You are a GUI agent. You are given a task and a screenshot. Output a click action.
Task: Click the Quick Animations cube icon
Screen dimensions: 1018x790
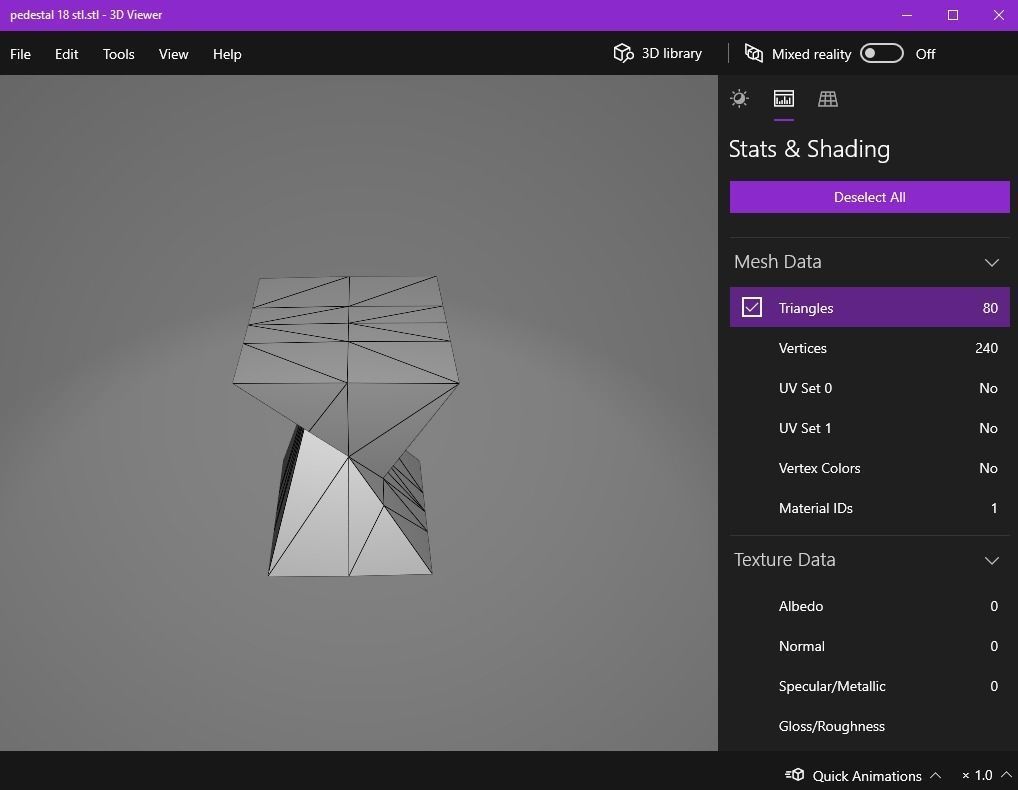pyautogui.click(x=795, y=774)
